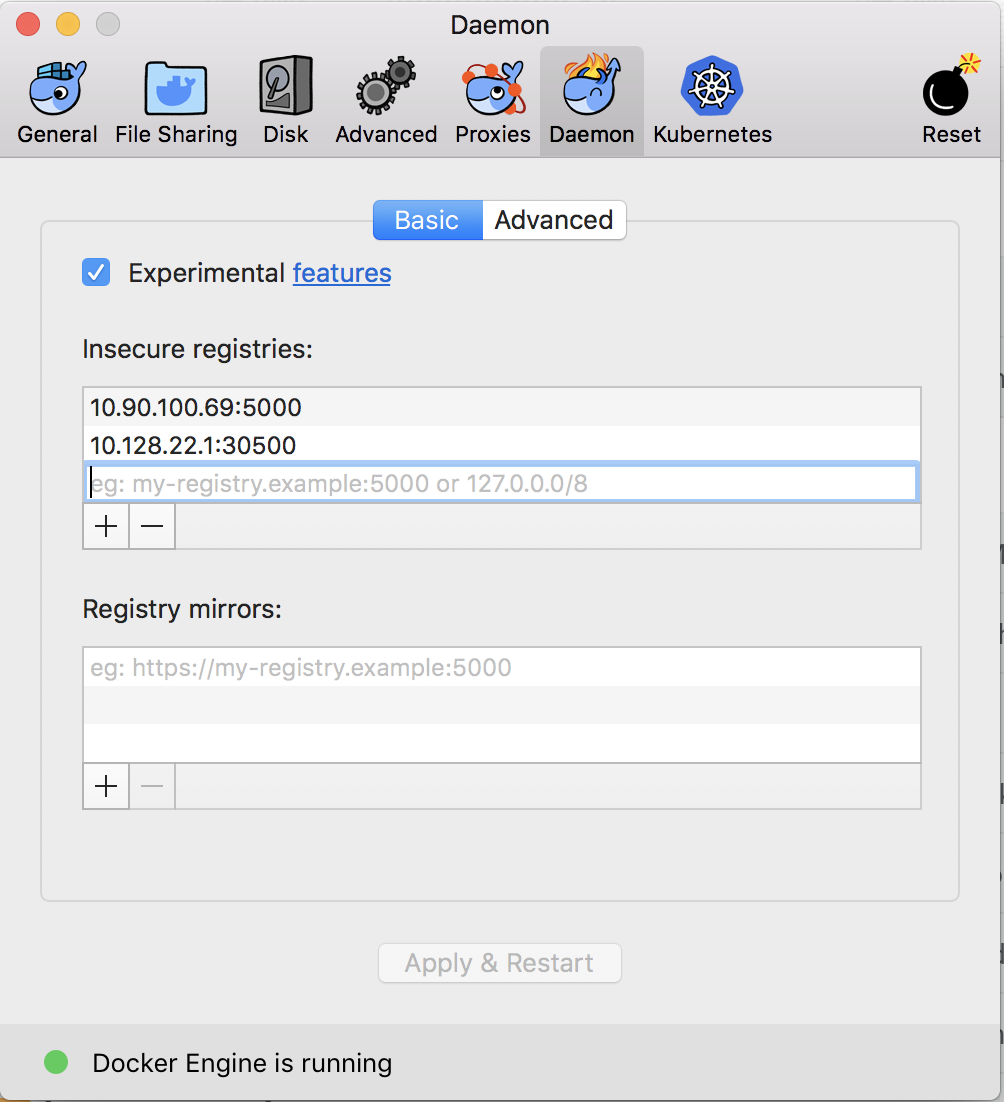Click the Docker Engine is running text
The width and height of the screenshot is (1004, 1102).
242,1063
